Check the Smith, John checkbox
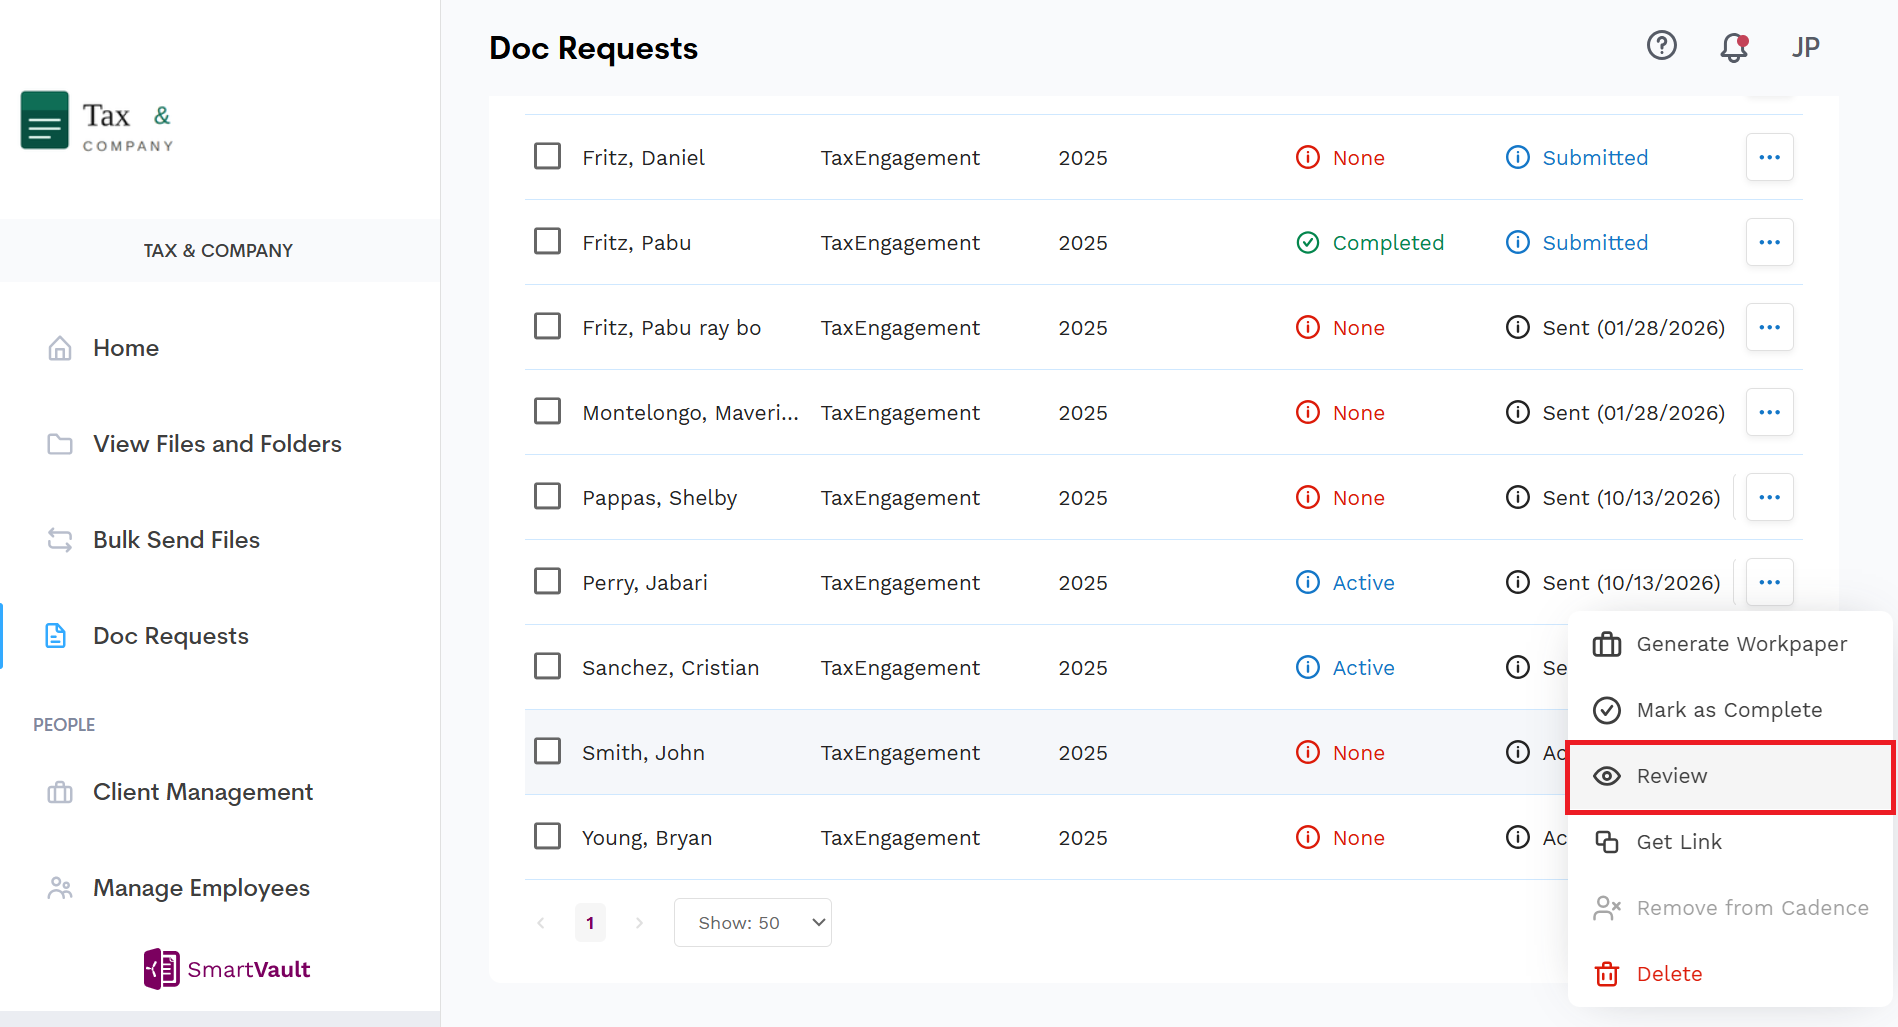The height and width of the screenshot is (1027, 1898). [547, 751]
